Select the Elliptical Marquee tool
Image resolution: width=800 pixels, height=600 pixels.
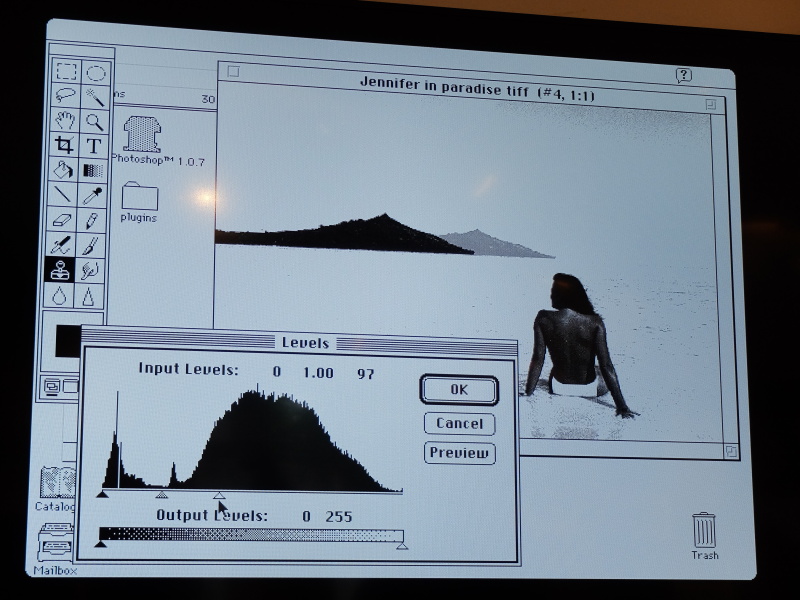pyautogui.click(x=95, y=73)
